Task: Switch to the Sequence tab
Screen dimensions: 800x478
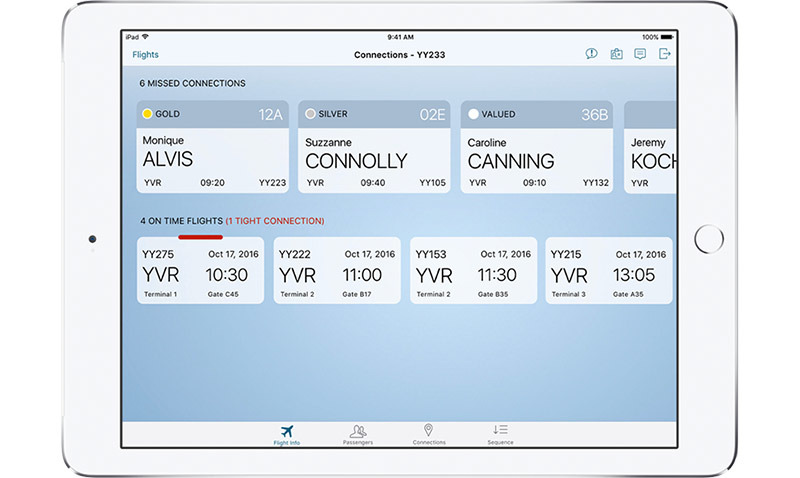Action: tap(500, 435)
